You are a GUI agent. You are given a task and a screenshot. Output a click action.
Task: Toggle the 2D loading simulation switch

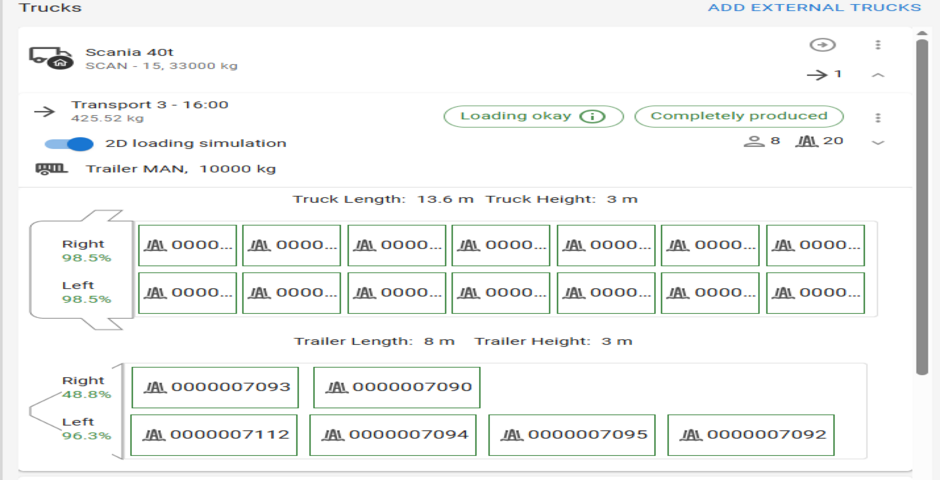pos(69,144)
